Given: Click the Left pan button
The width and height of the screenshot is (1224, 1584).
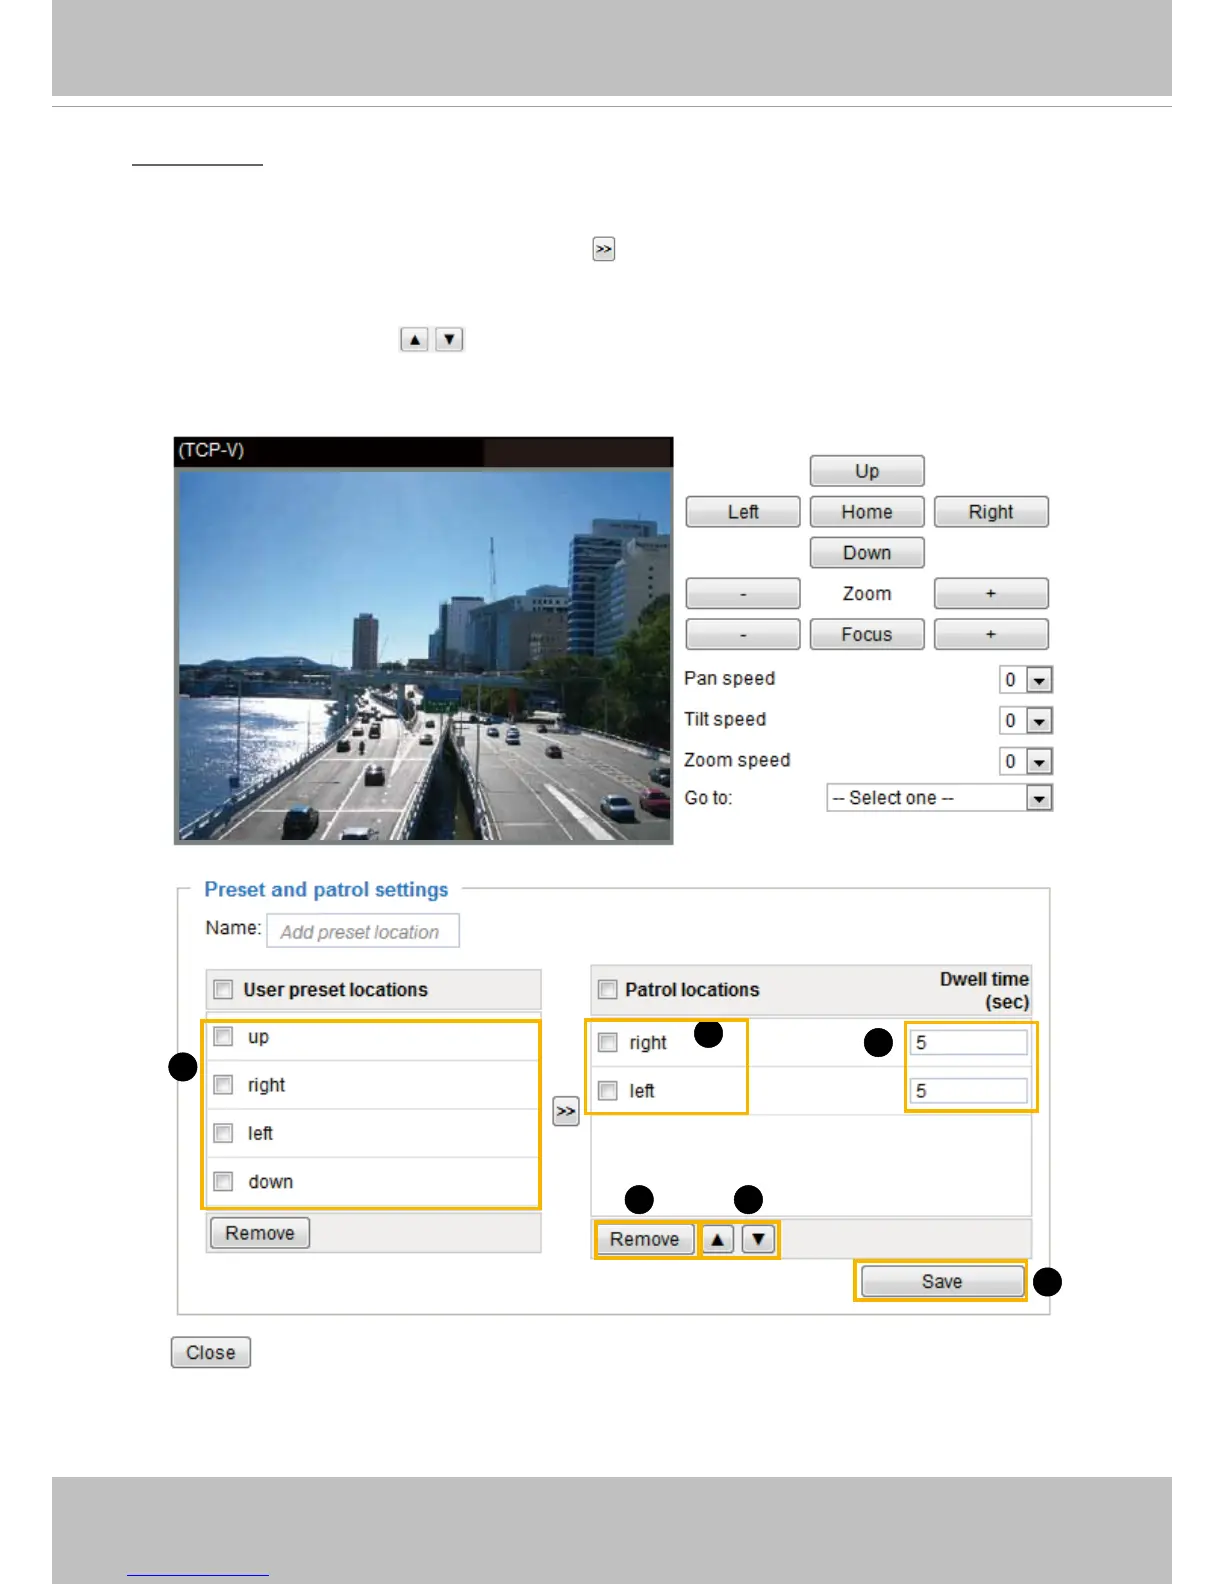Looking at the screenshot, I should point(742,512).
